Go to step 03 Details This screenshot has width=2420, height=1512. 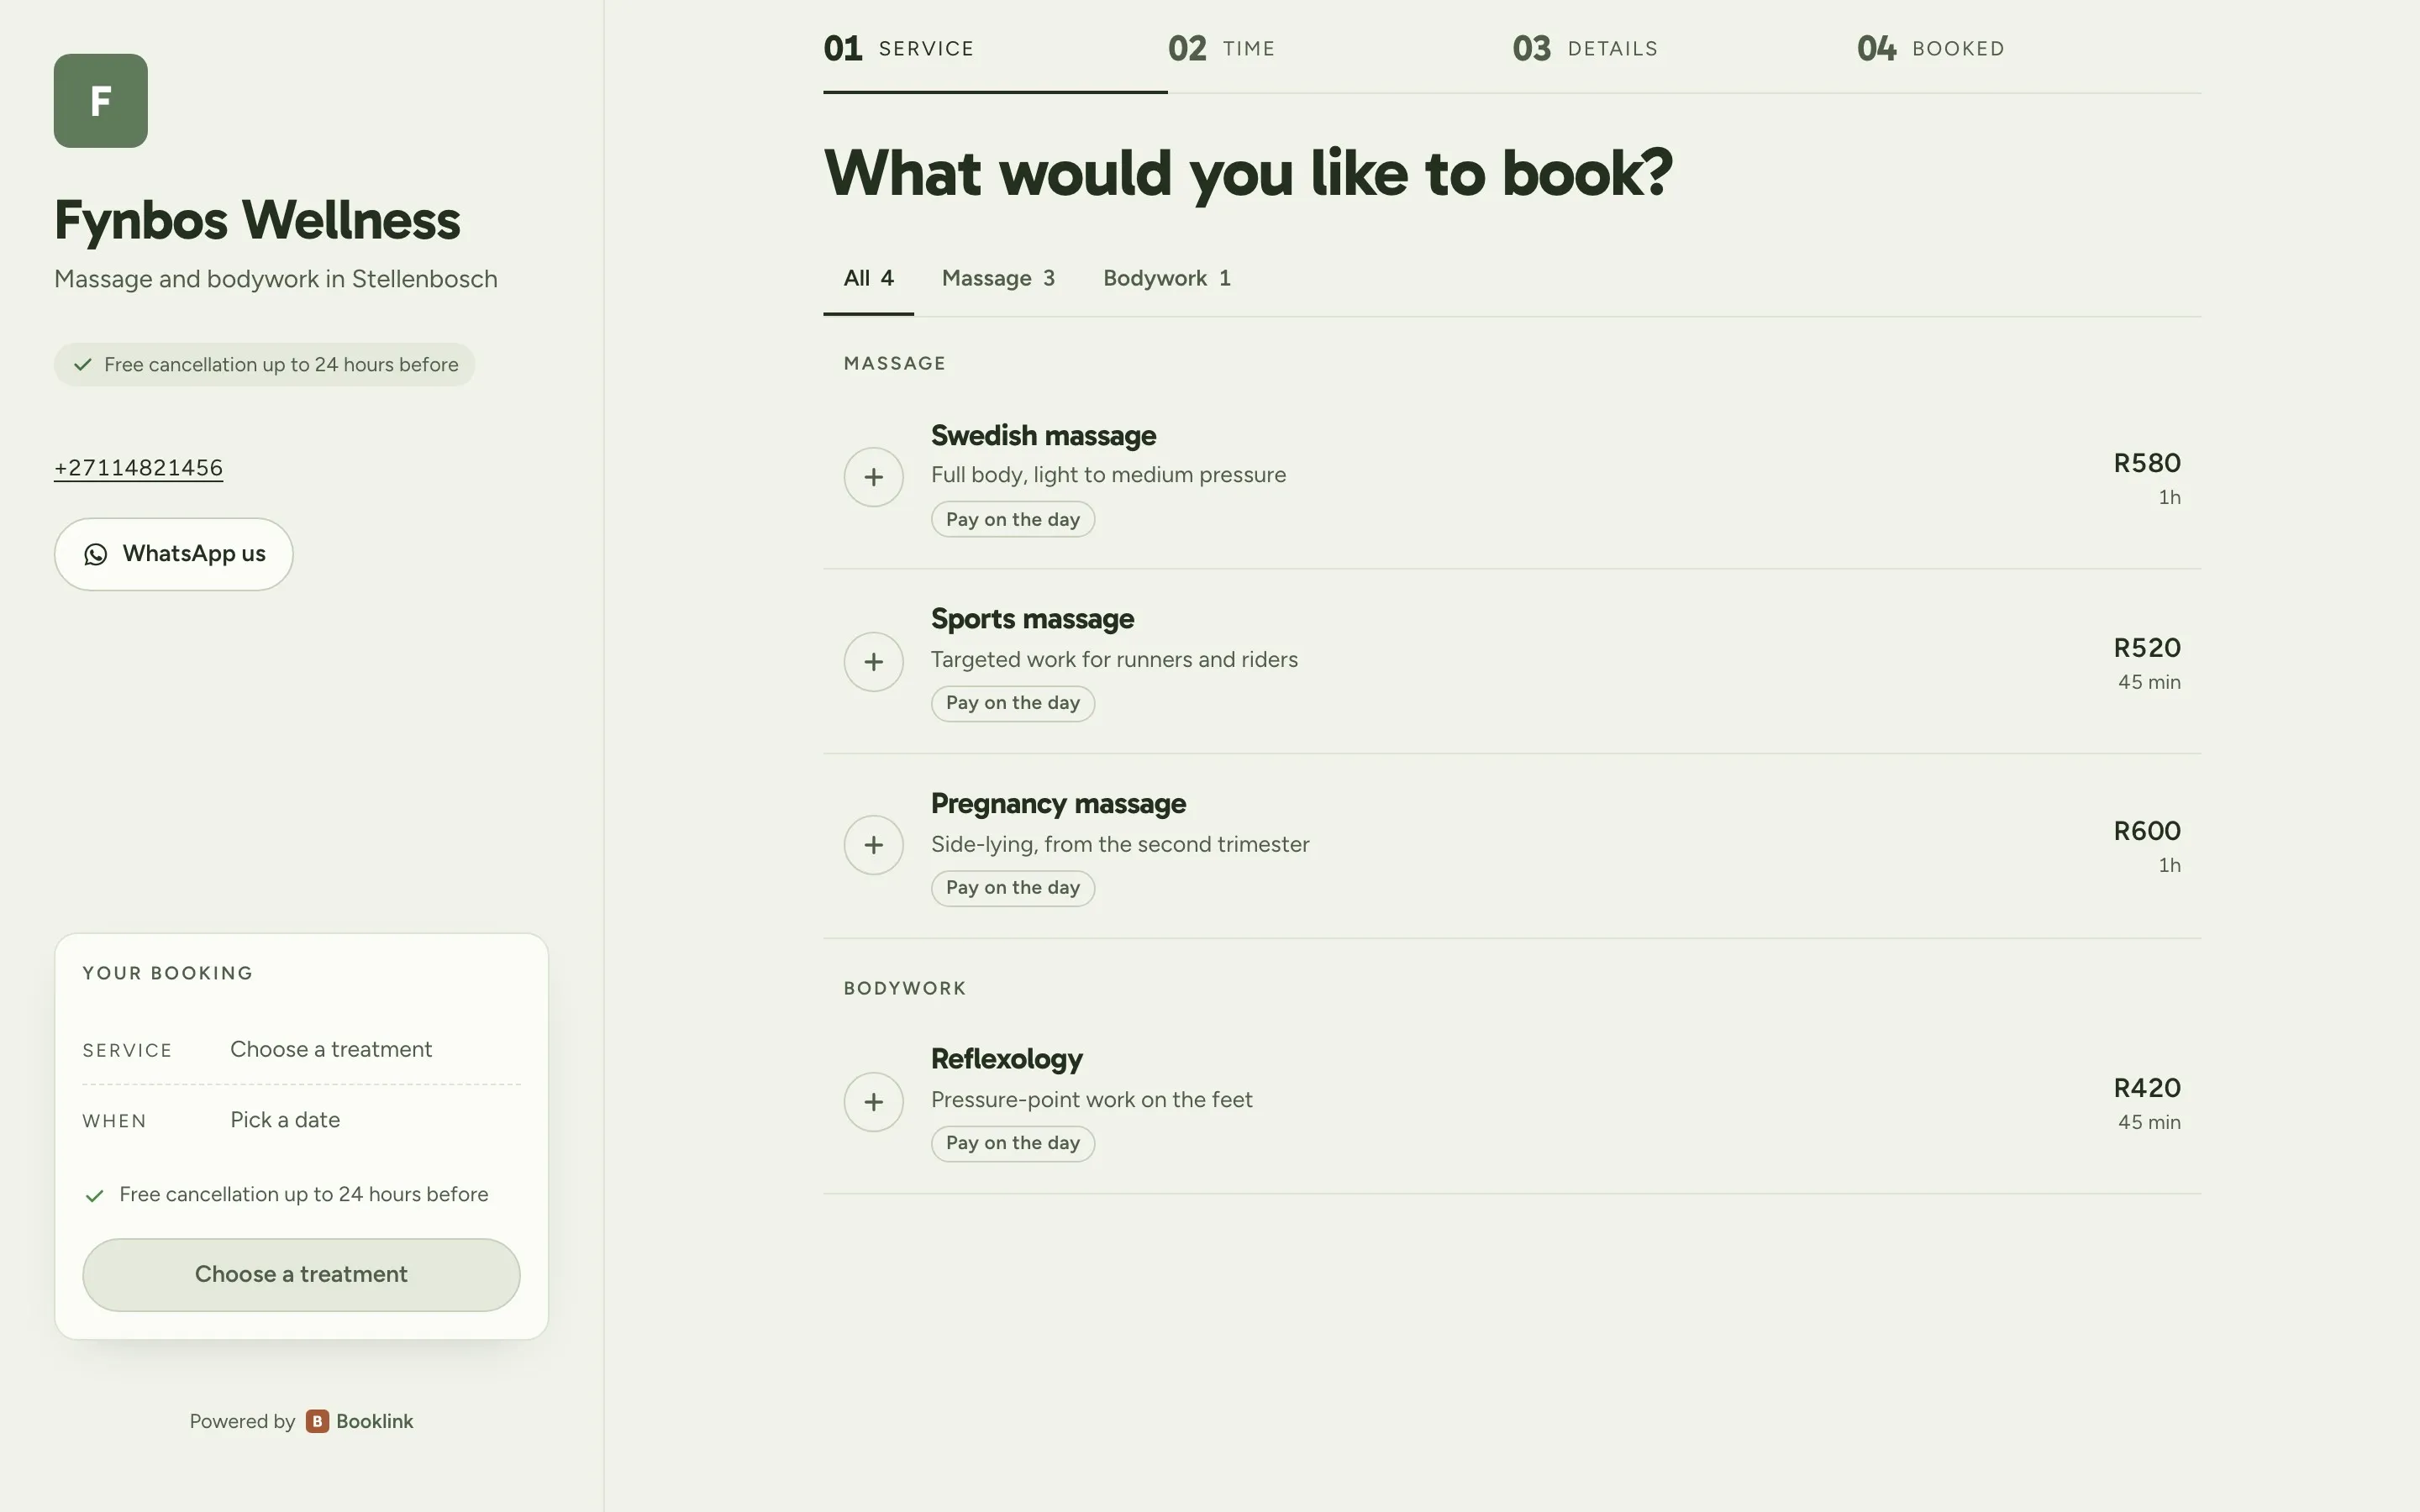1684,48
